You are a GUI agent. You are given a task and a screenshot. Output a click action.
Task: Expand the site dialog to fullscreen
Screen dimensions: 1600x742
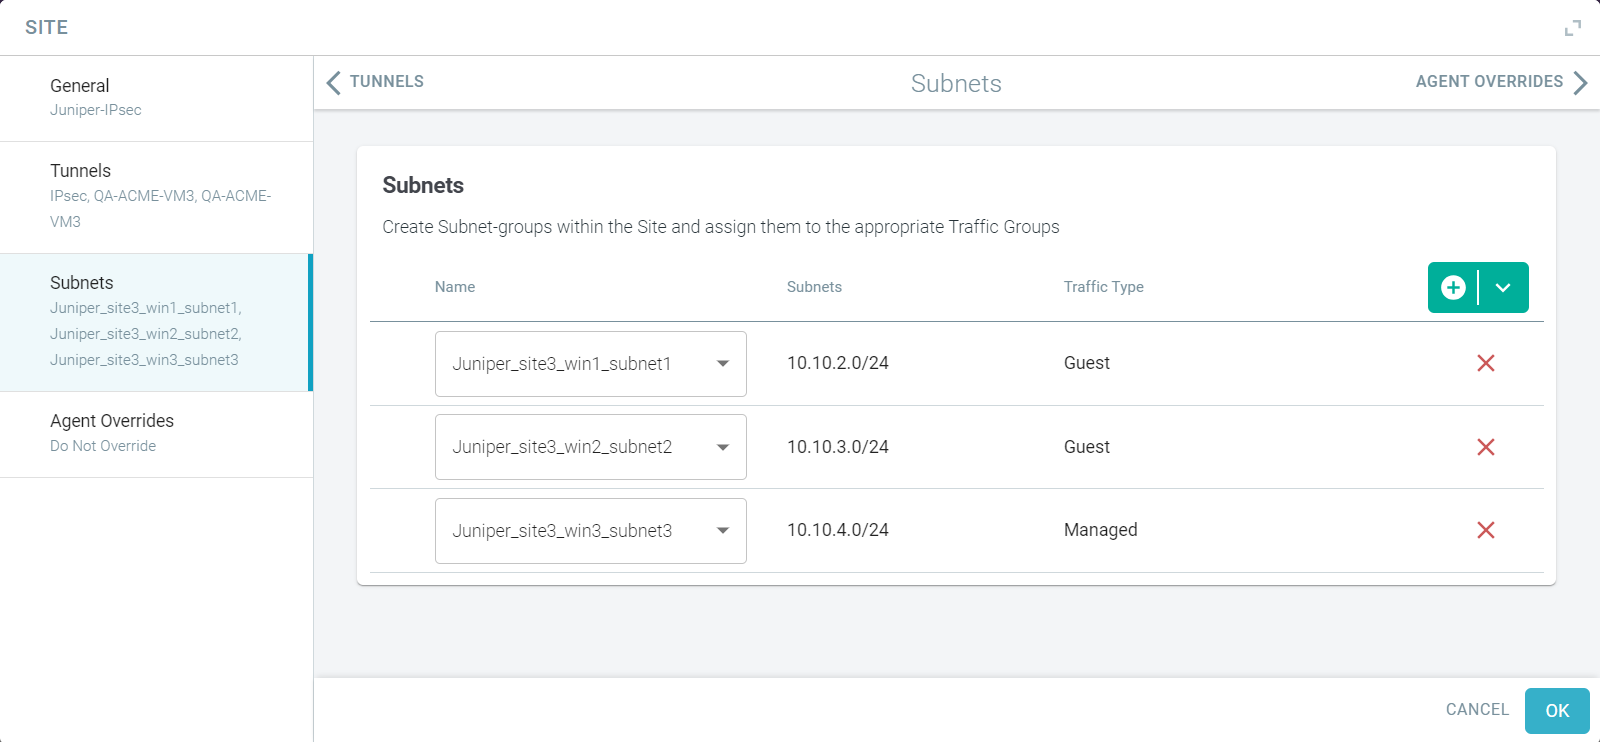point(1573,28)
